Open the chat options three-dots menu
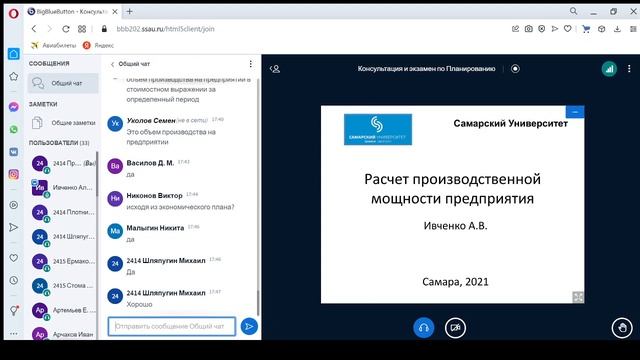This screenshot has width=640, height=360. point(251,64)
